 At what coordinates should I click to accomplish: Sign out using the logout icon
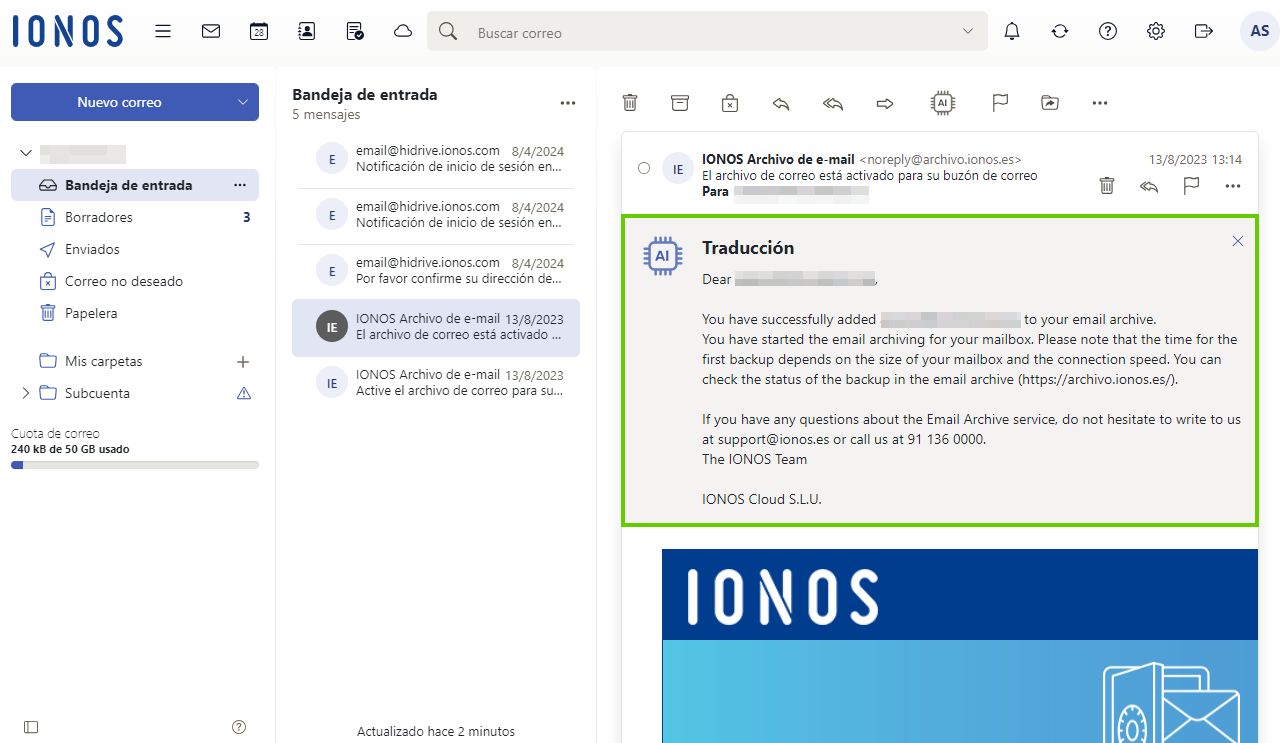point(1204,31)
